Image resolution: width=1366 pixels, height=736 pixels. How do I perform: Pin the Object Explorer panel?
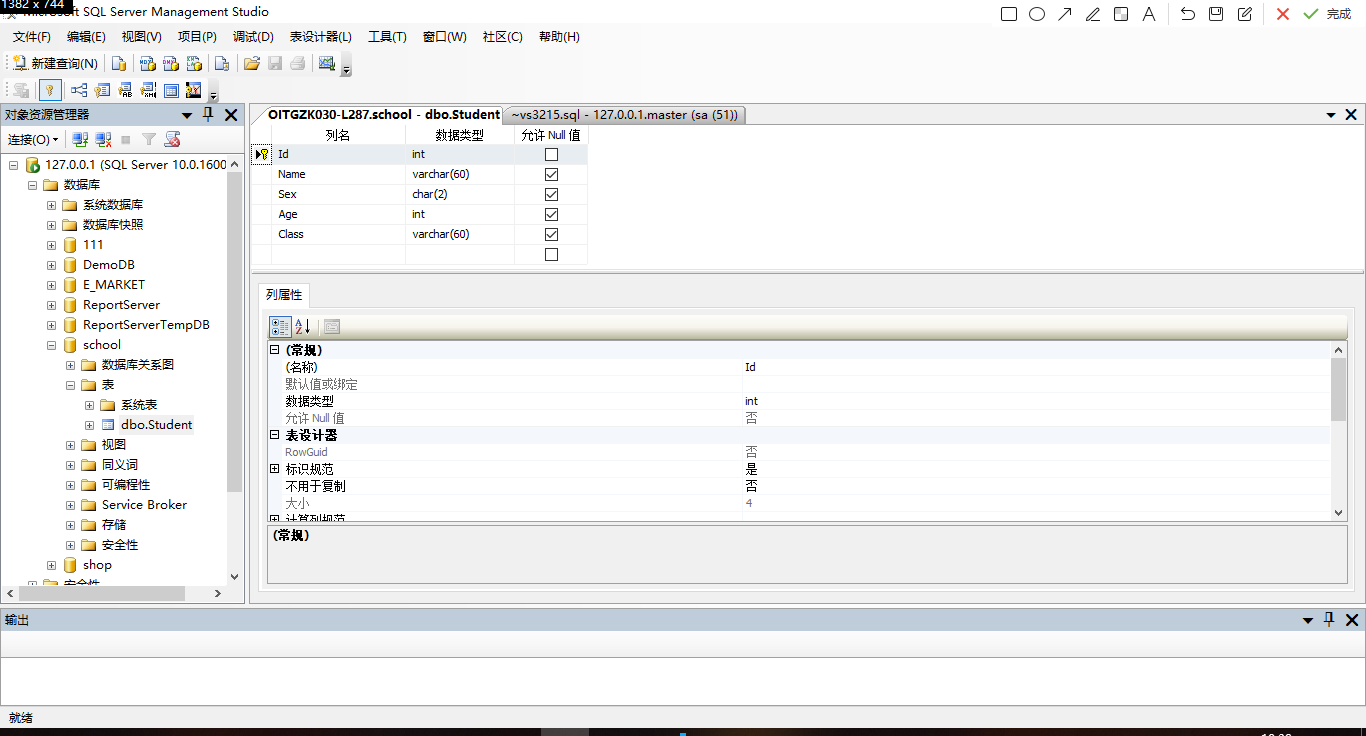tap(209, 115)
